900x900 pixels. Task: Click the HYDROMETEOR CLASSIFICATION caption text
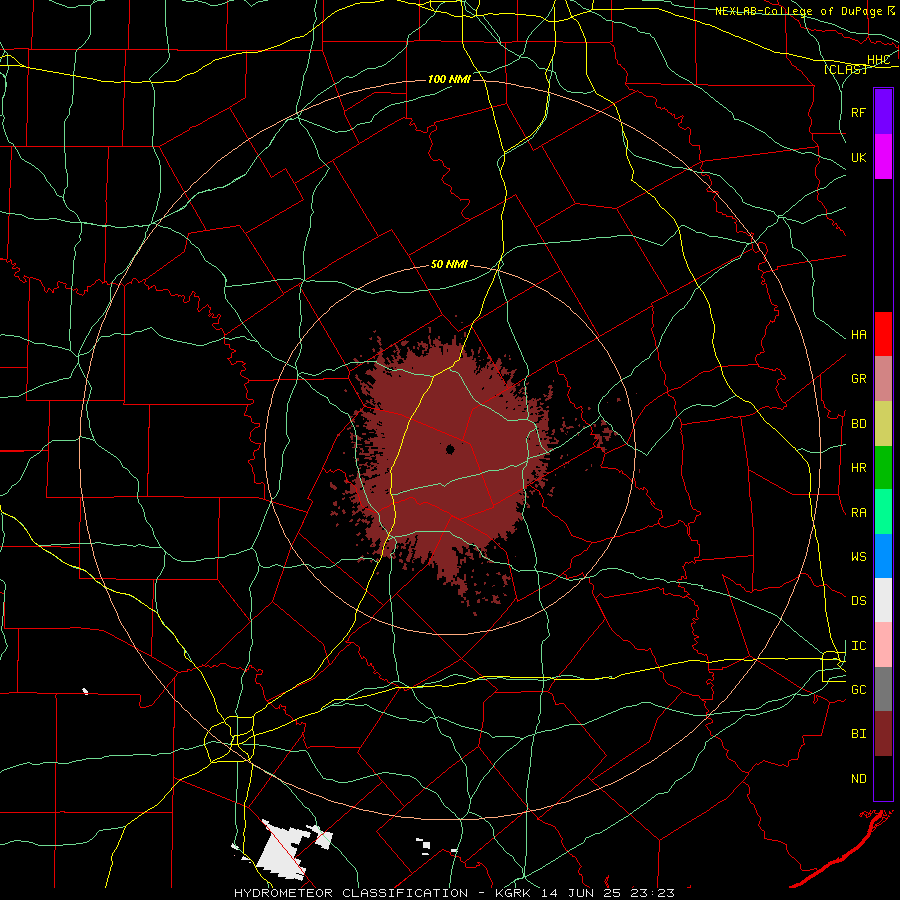(351, 893)
